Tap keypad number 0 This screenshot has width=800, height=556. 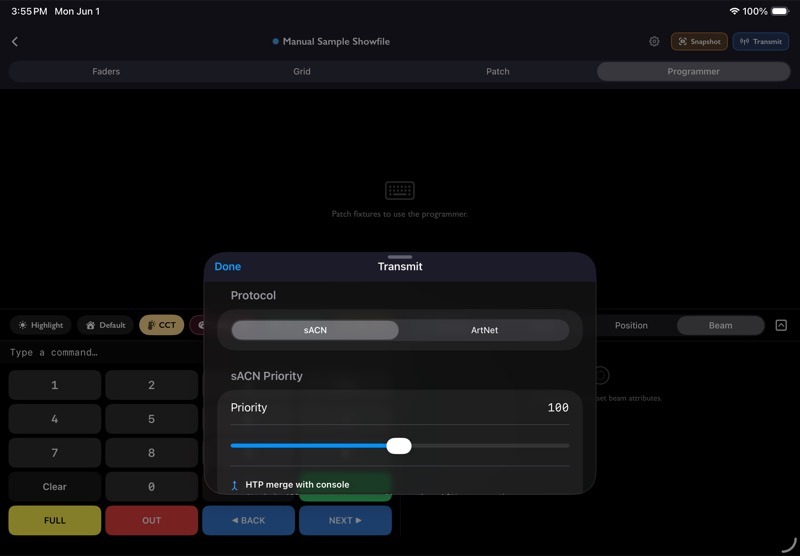(152, 487)
